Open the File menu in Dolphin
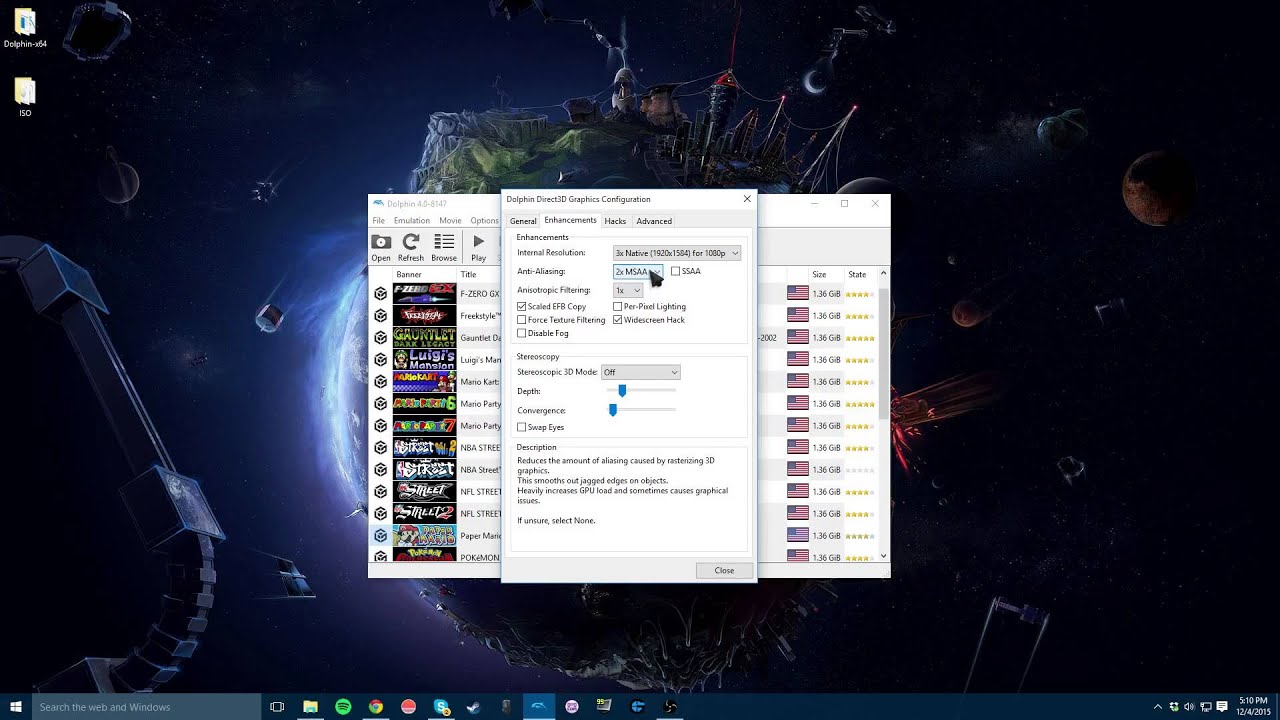 click(379, 220)
